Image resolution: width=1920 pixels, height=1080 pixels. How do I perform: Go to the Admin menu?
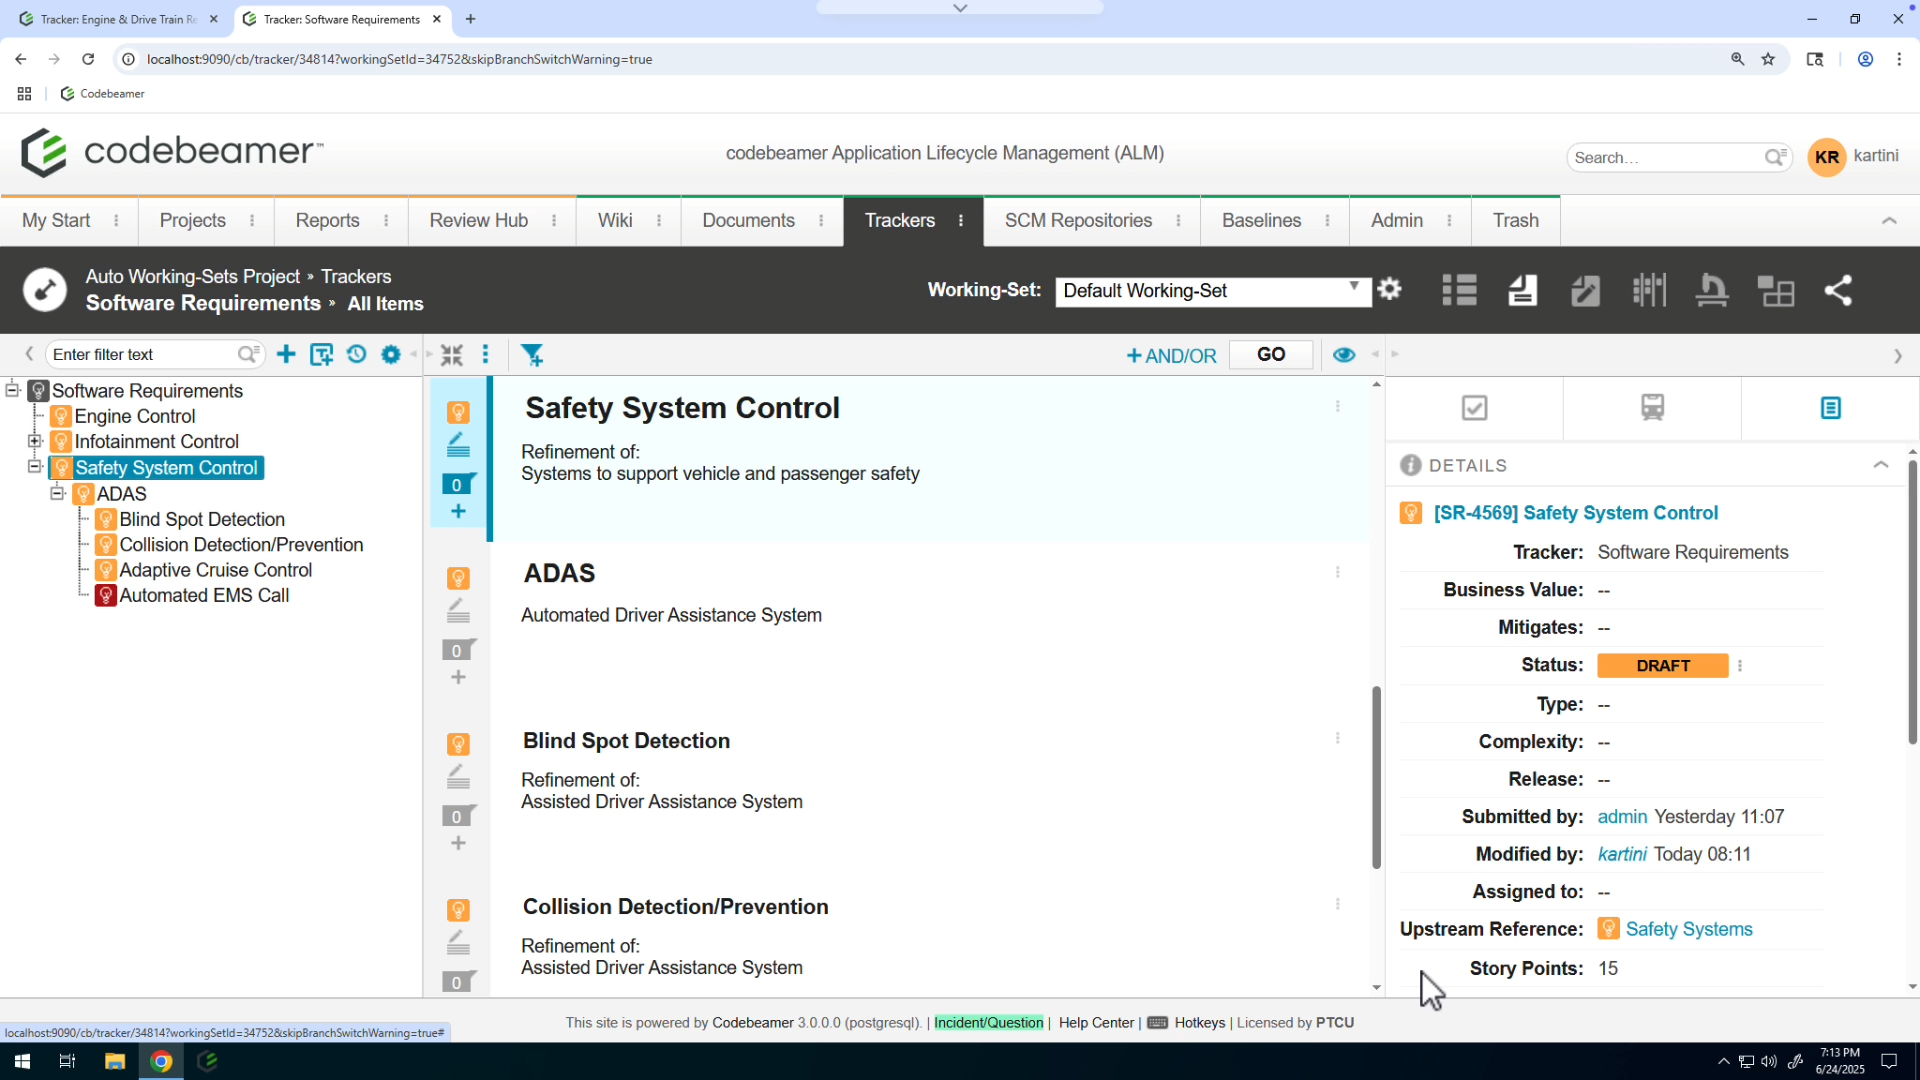pos(1397,220)
